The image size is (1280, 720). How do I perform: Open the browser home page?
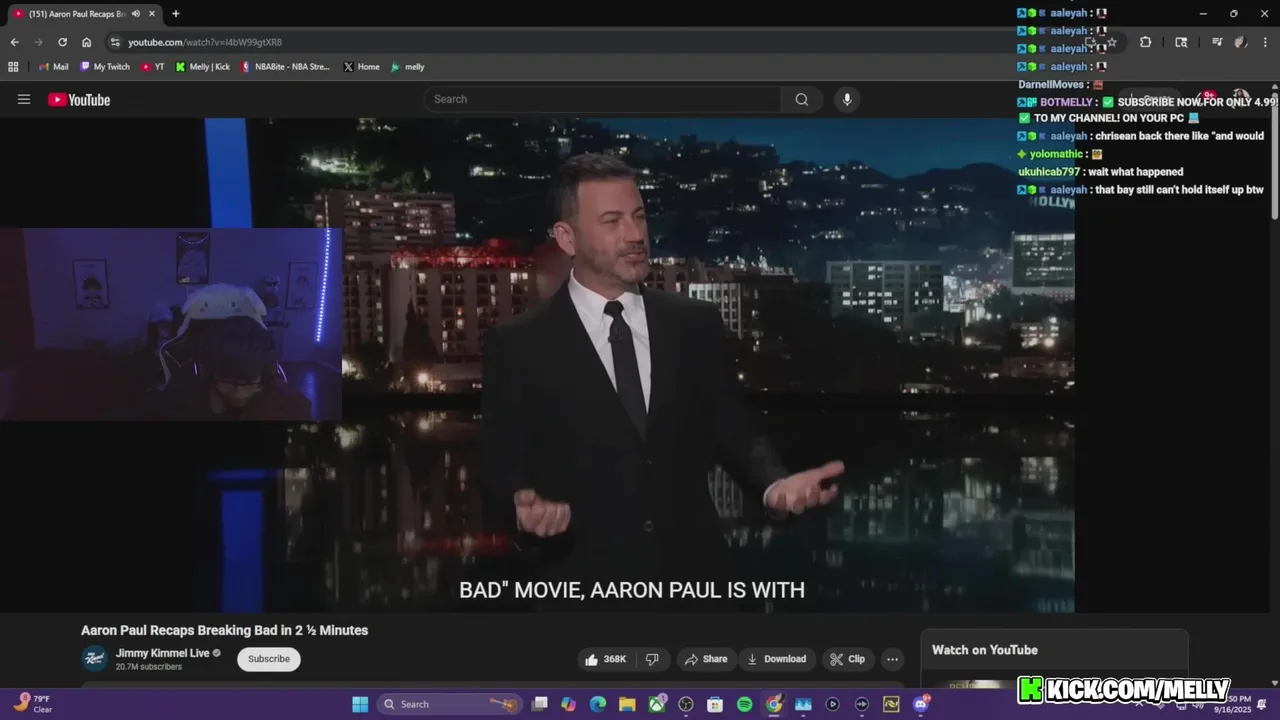click(x=87, y=42)
